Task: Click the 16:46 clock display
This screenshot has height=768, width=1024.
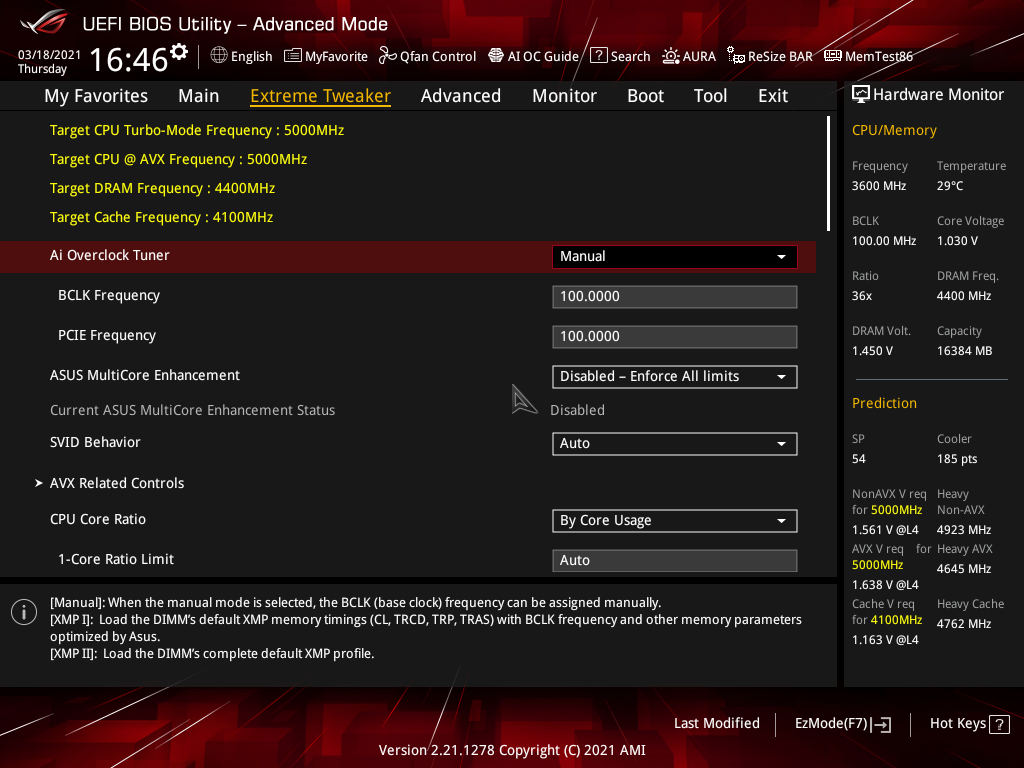Action: tap(129, 59)
